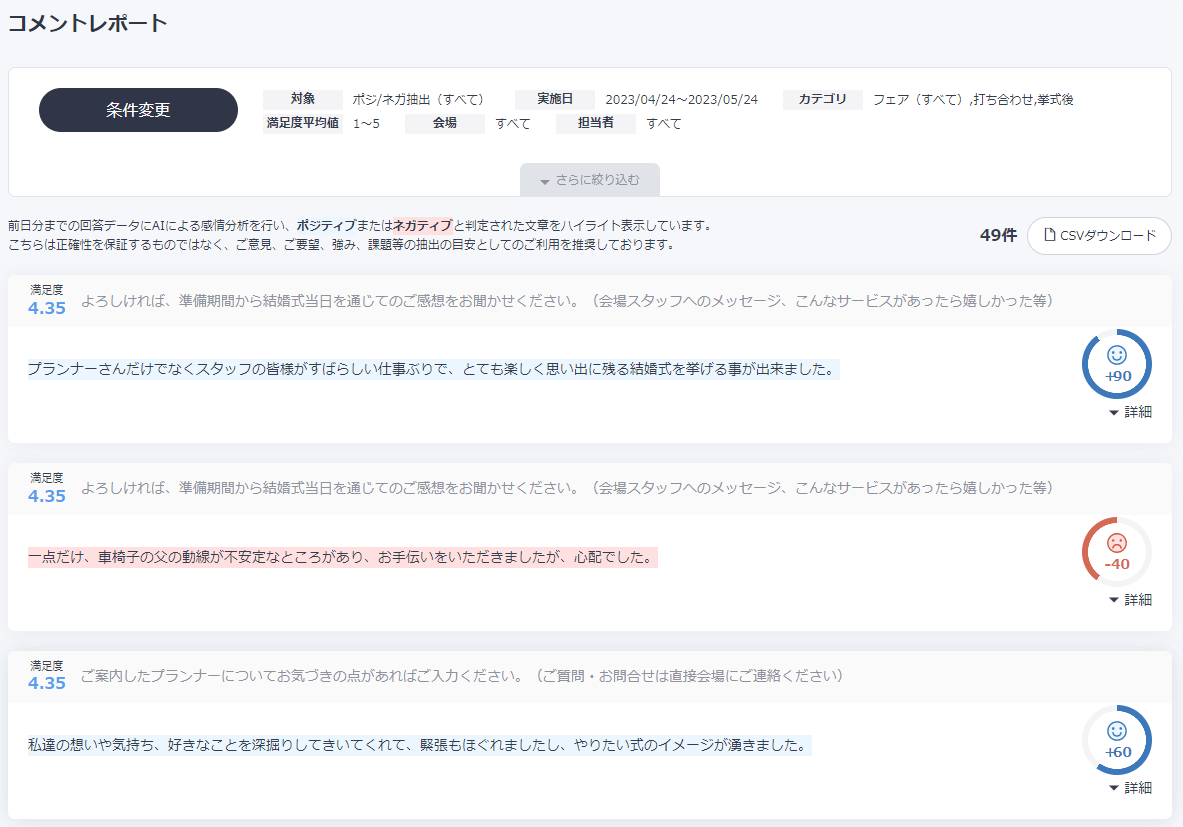Click the すべて value next to 担当者

click(664, 124)
